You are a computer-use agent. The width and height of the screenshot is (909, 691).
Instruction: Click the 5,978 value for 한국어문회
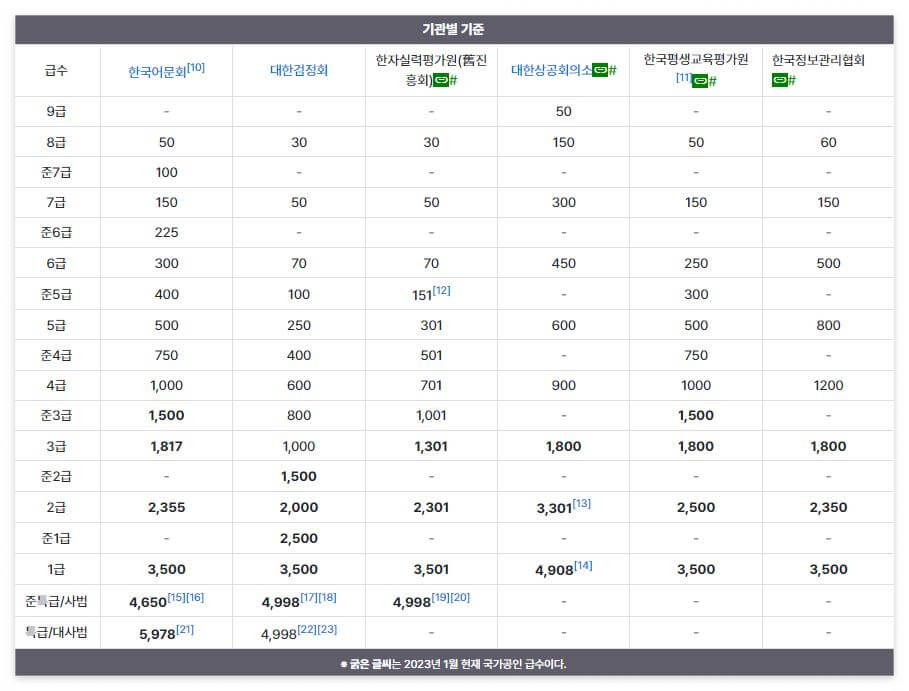[x=157, y=634]
